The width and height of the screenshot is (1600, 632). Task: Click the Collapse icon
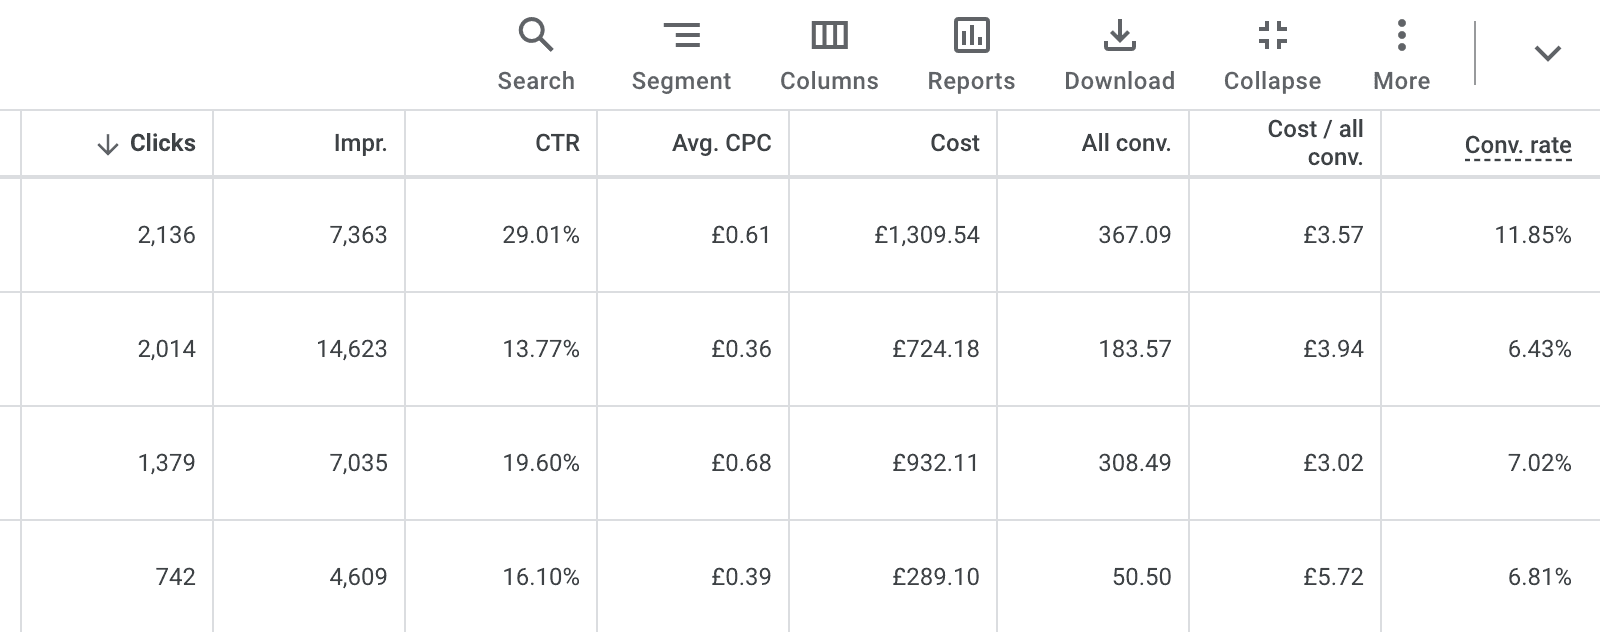1272,35
